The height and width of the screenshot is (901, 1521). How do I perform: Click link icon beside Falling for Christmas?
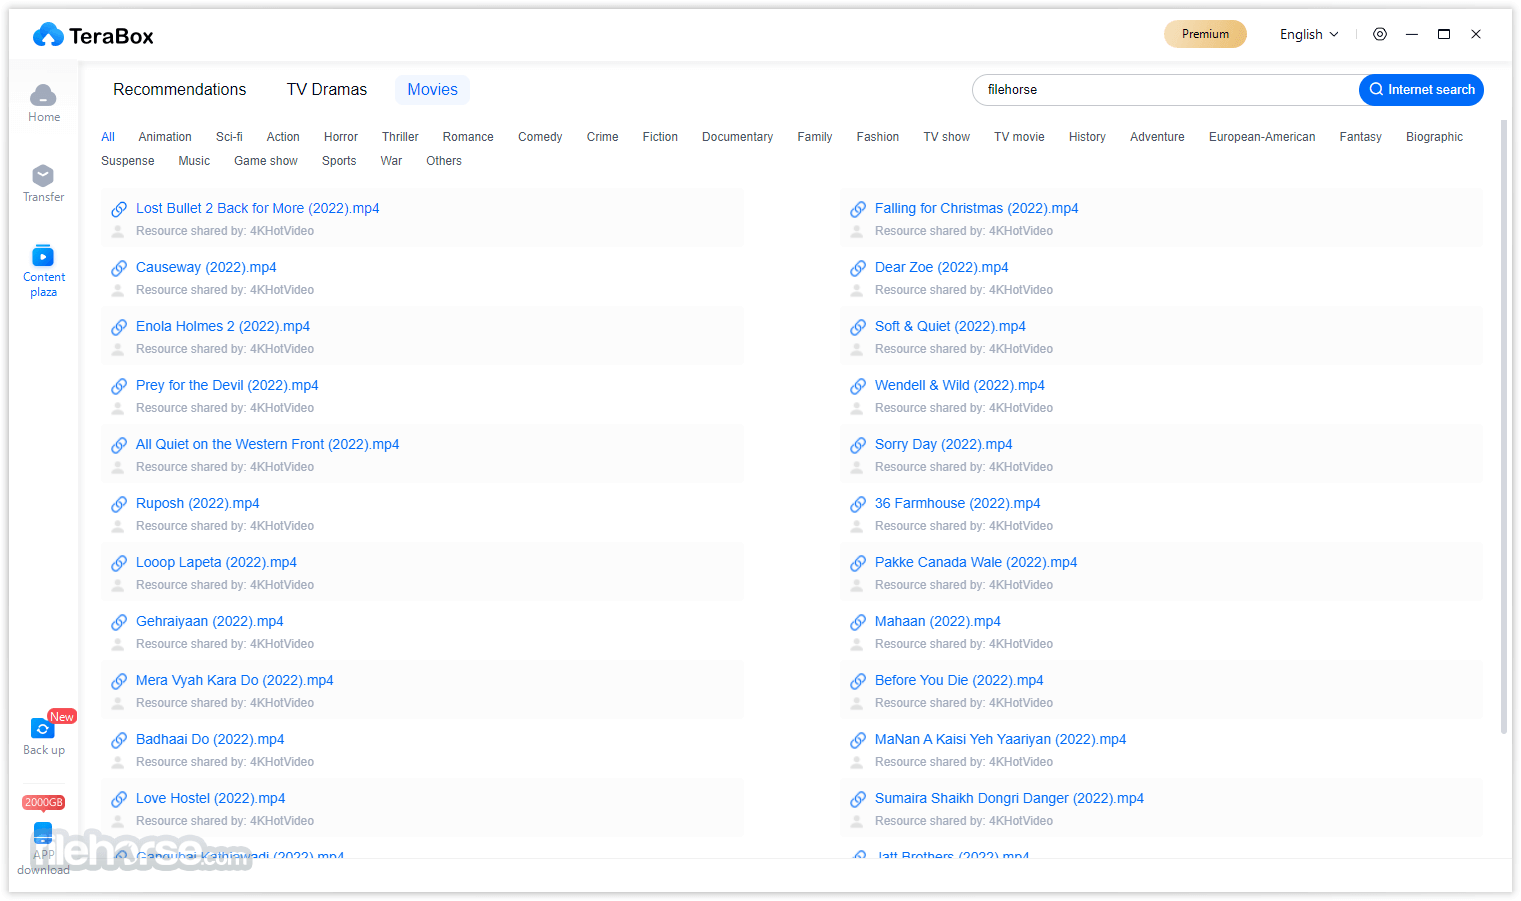pos(858,209)
